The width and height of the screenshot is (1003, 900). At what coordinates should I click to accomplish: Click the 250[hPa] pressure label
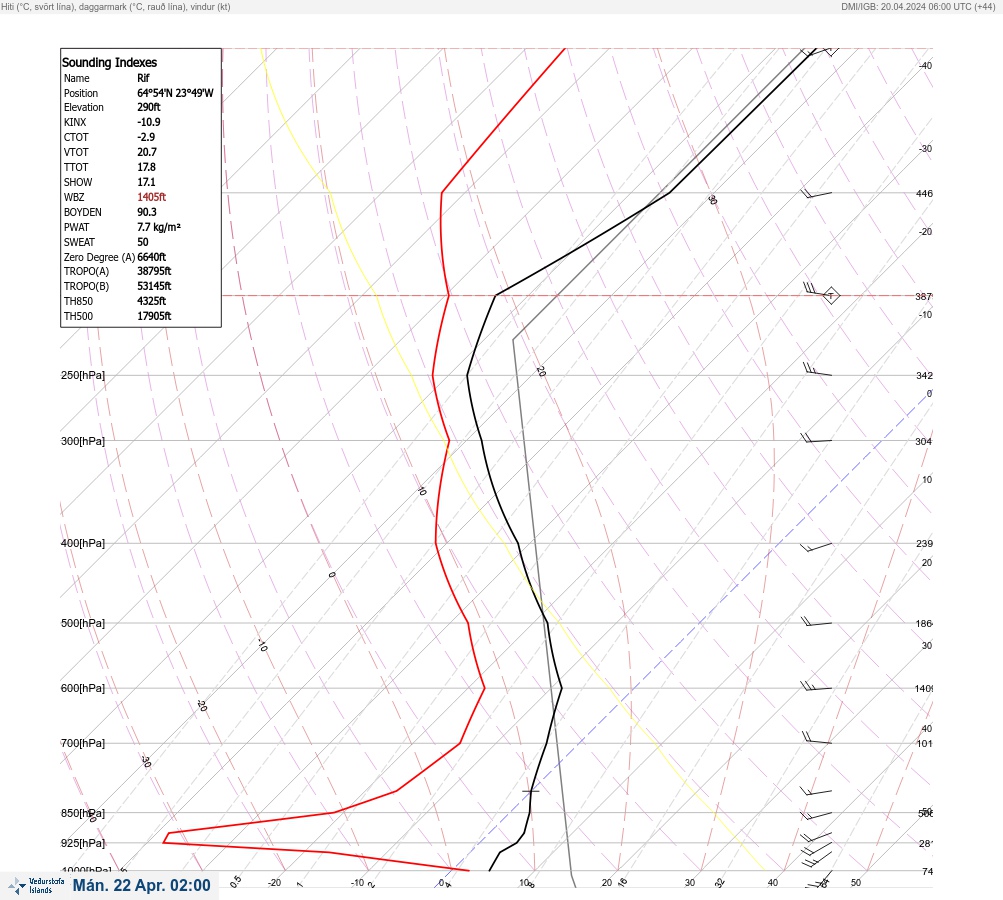(83, 375)
